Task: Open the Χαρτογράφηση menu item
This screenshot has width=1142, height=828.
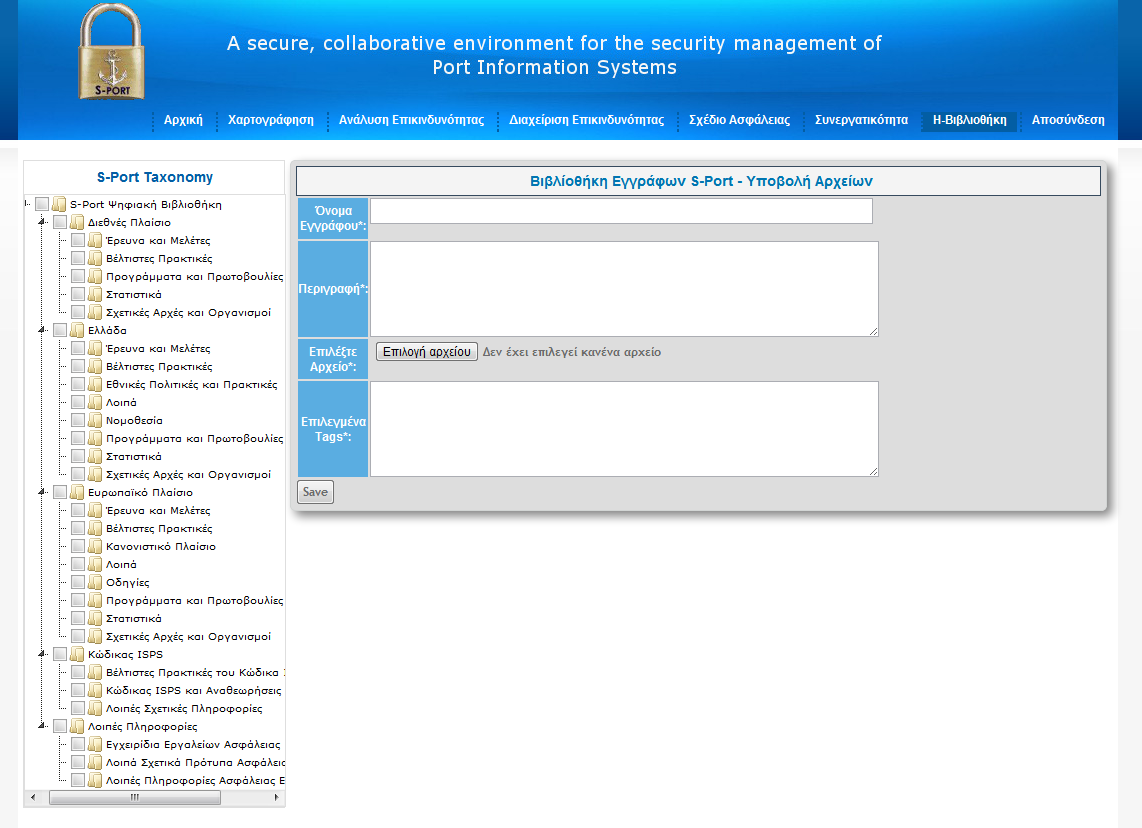Action: 271,120
